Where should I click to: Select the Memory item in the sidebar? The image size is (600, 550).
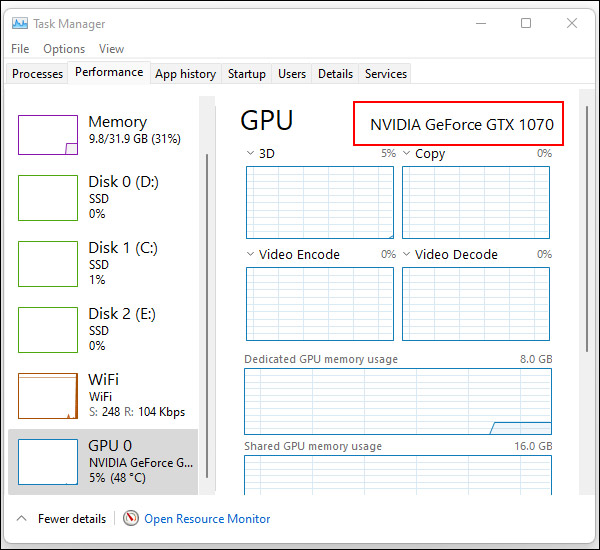pyautogui.click(x=103, y=135)
